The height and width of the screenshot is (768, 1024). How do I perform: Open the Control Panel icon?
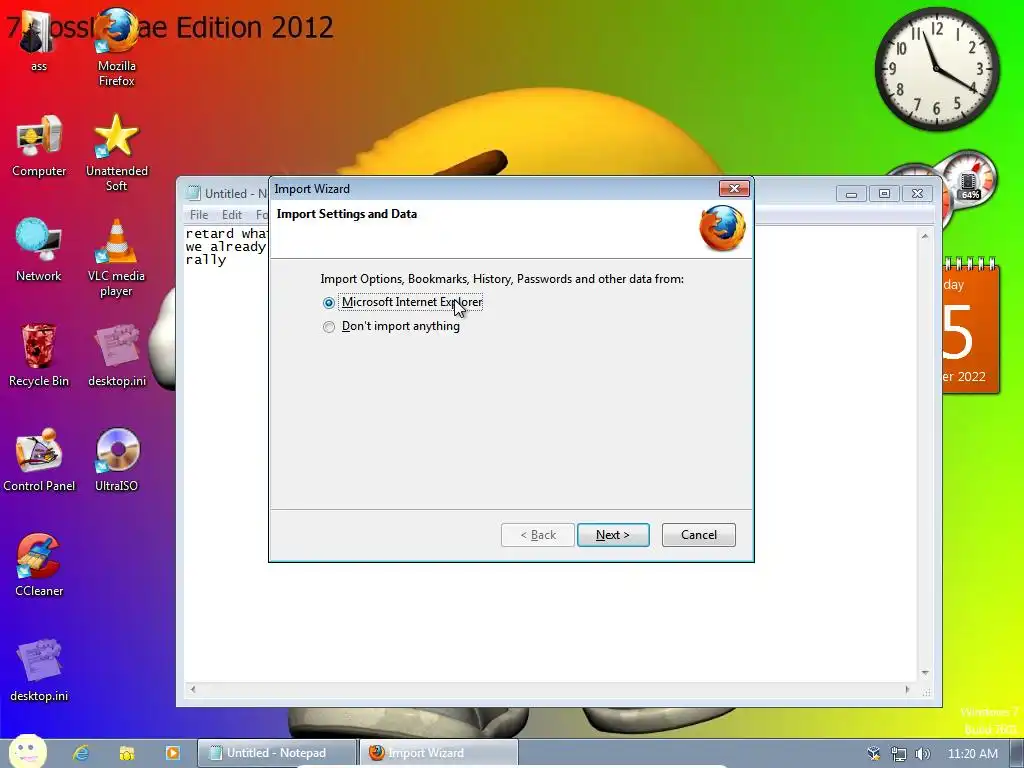(x=39, y=460)
